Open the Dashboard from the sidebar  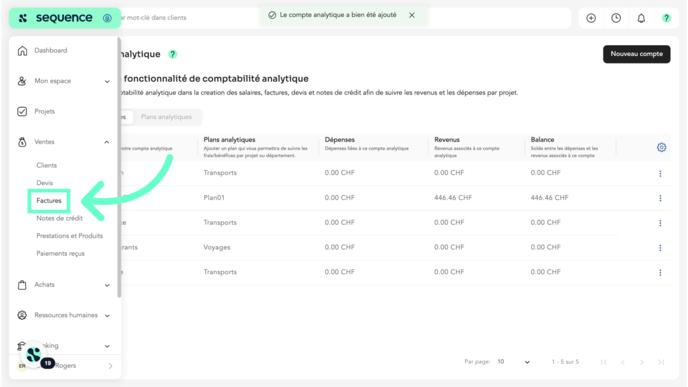click(51, 50)
